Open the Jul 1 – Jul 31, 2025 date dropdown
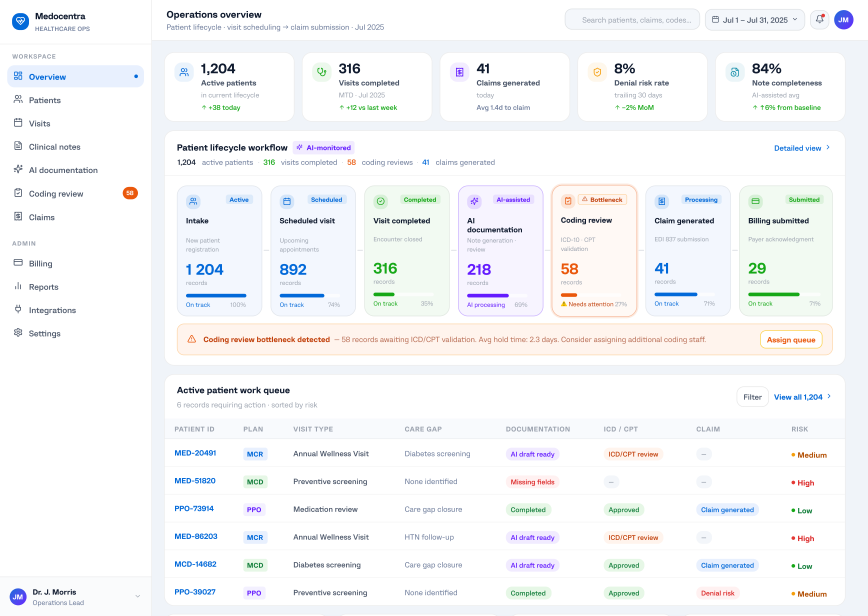The image size is (868, 616). pos(755,20)
